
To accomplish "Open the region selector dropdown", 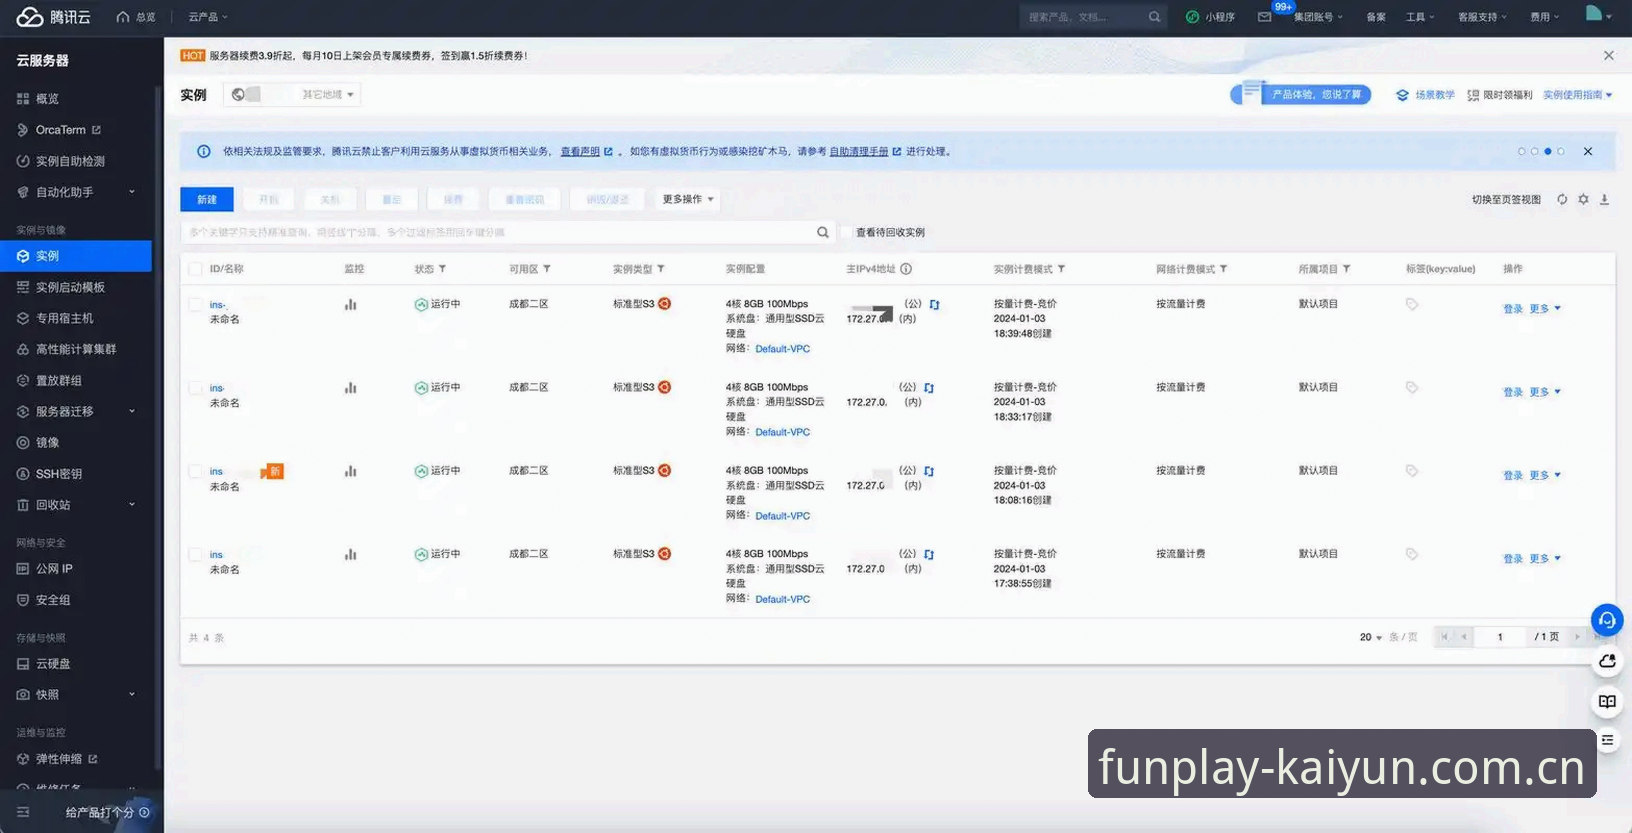I will coord(292,94).
